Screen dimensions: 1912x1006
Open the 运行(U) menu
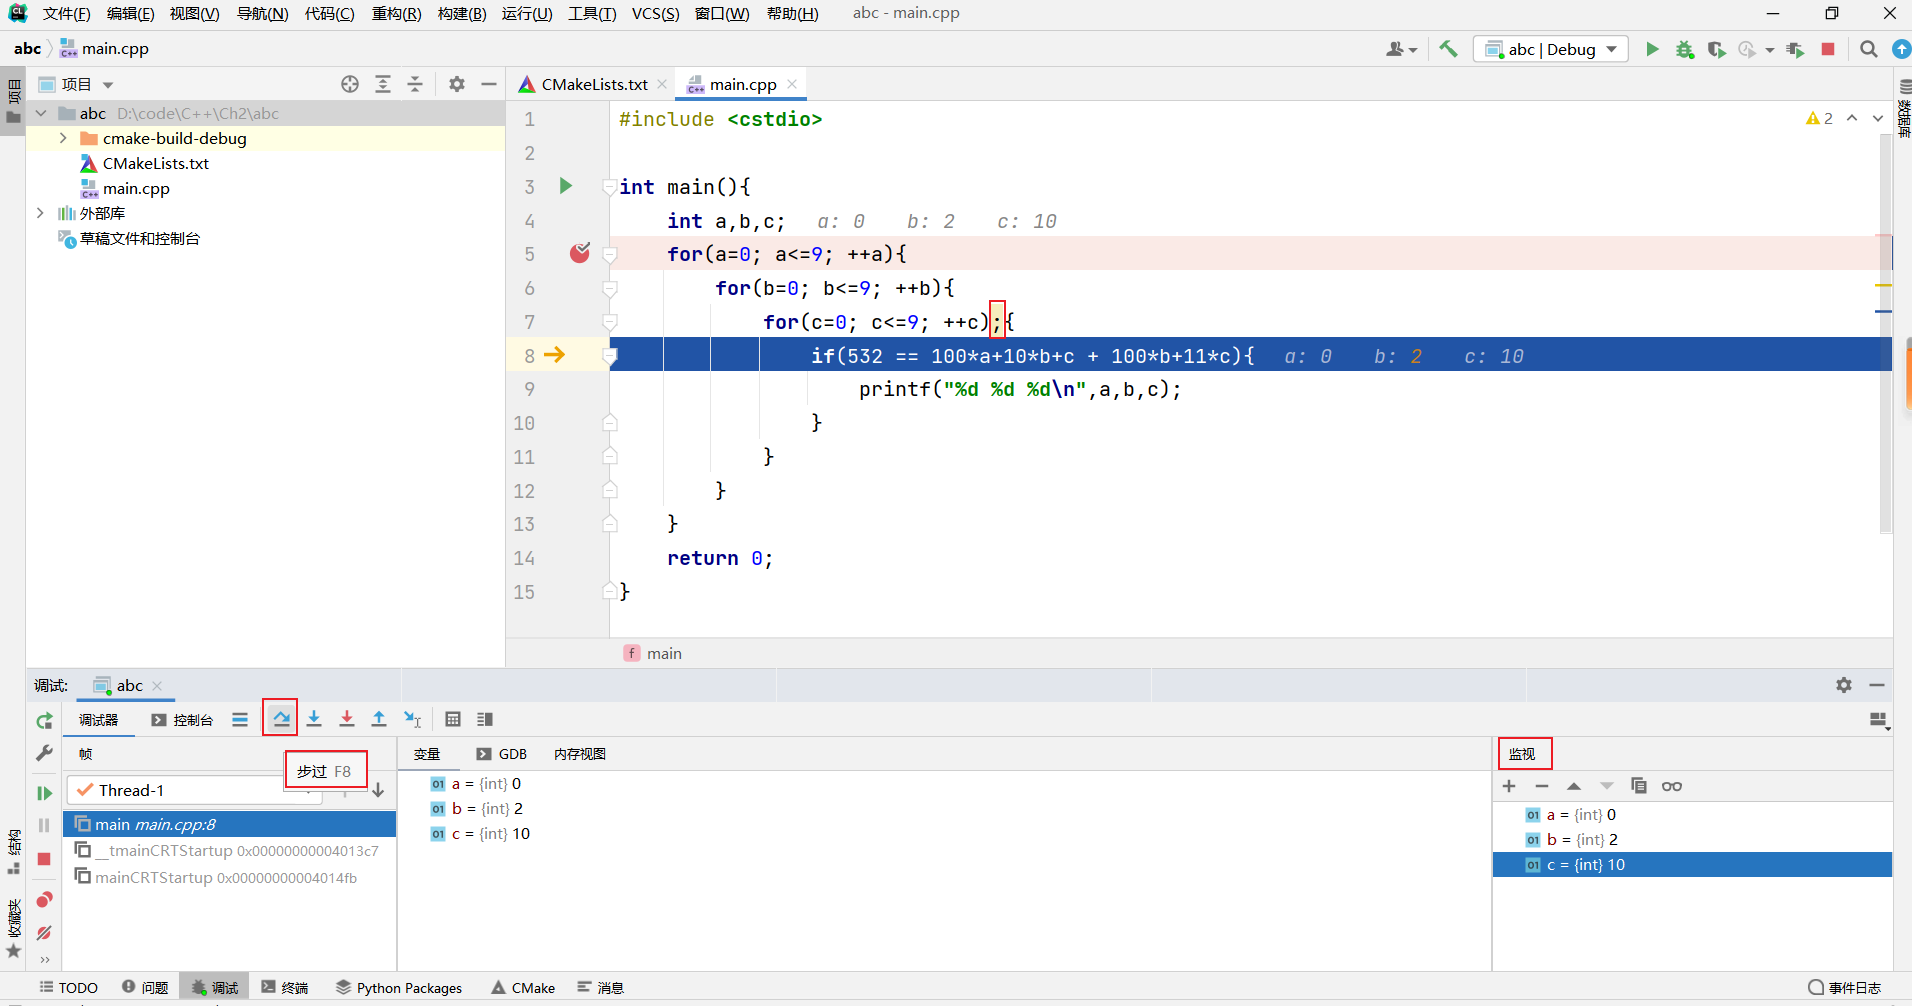pyautogui.click(x=526, y=13)
